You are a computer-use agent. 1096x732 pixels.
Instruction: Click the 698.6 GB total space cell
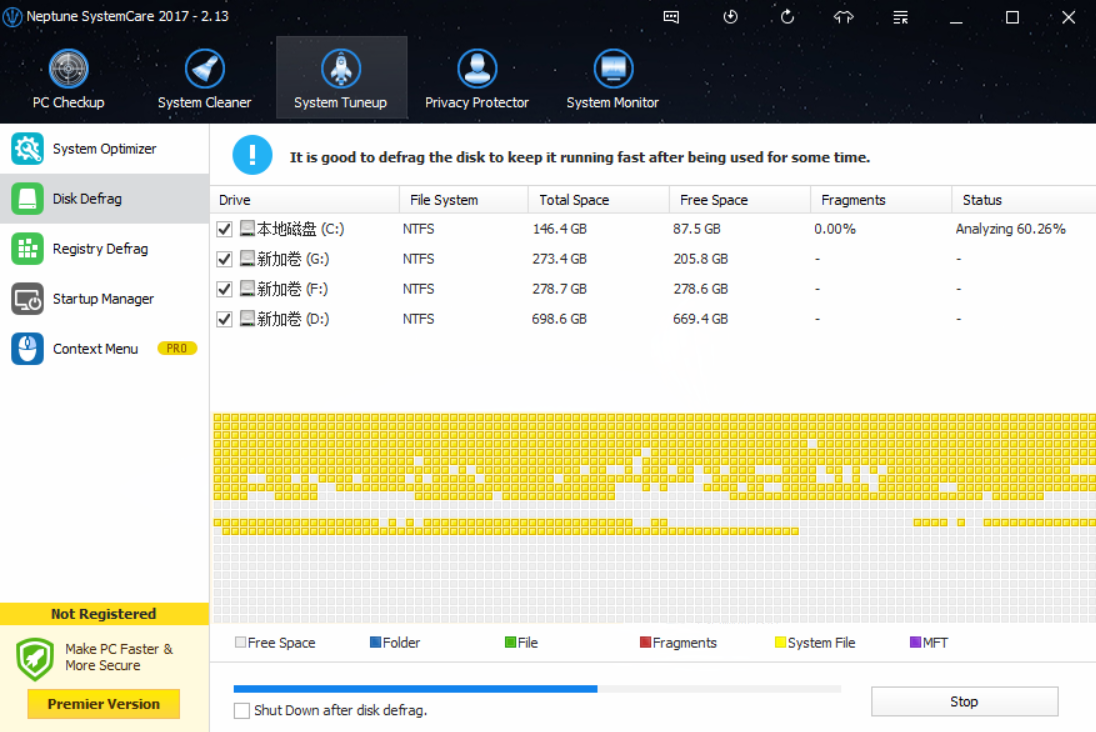(x=559, y=319)
